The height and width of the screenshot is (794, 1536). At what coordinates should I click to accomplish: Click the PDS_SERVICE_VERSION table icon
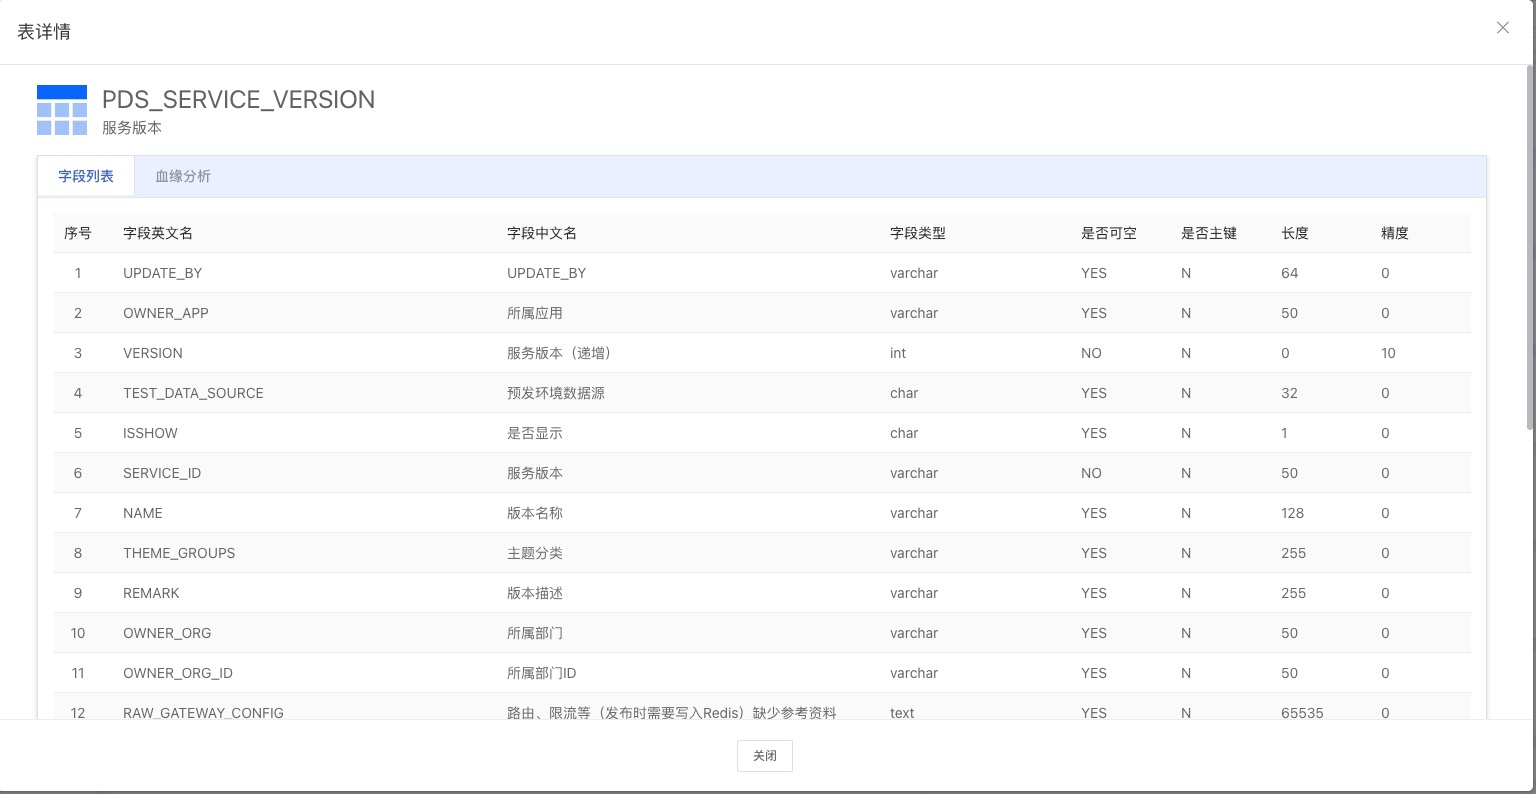coord(62,110)
